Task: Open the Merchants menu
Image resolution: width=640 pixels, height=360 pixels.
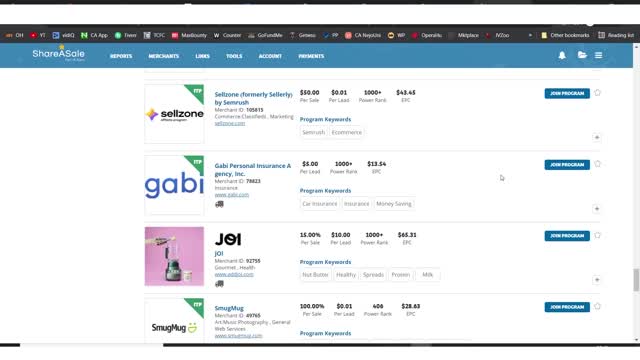Action: (x=164, y=56)
